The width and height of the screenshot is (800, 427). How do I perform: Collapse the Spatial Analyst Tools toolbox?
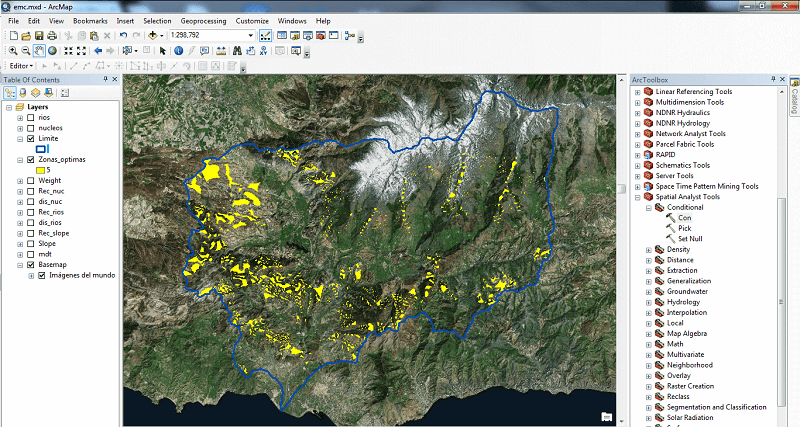pos(638,197)
